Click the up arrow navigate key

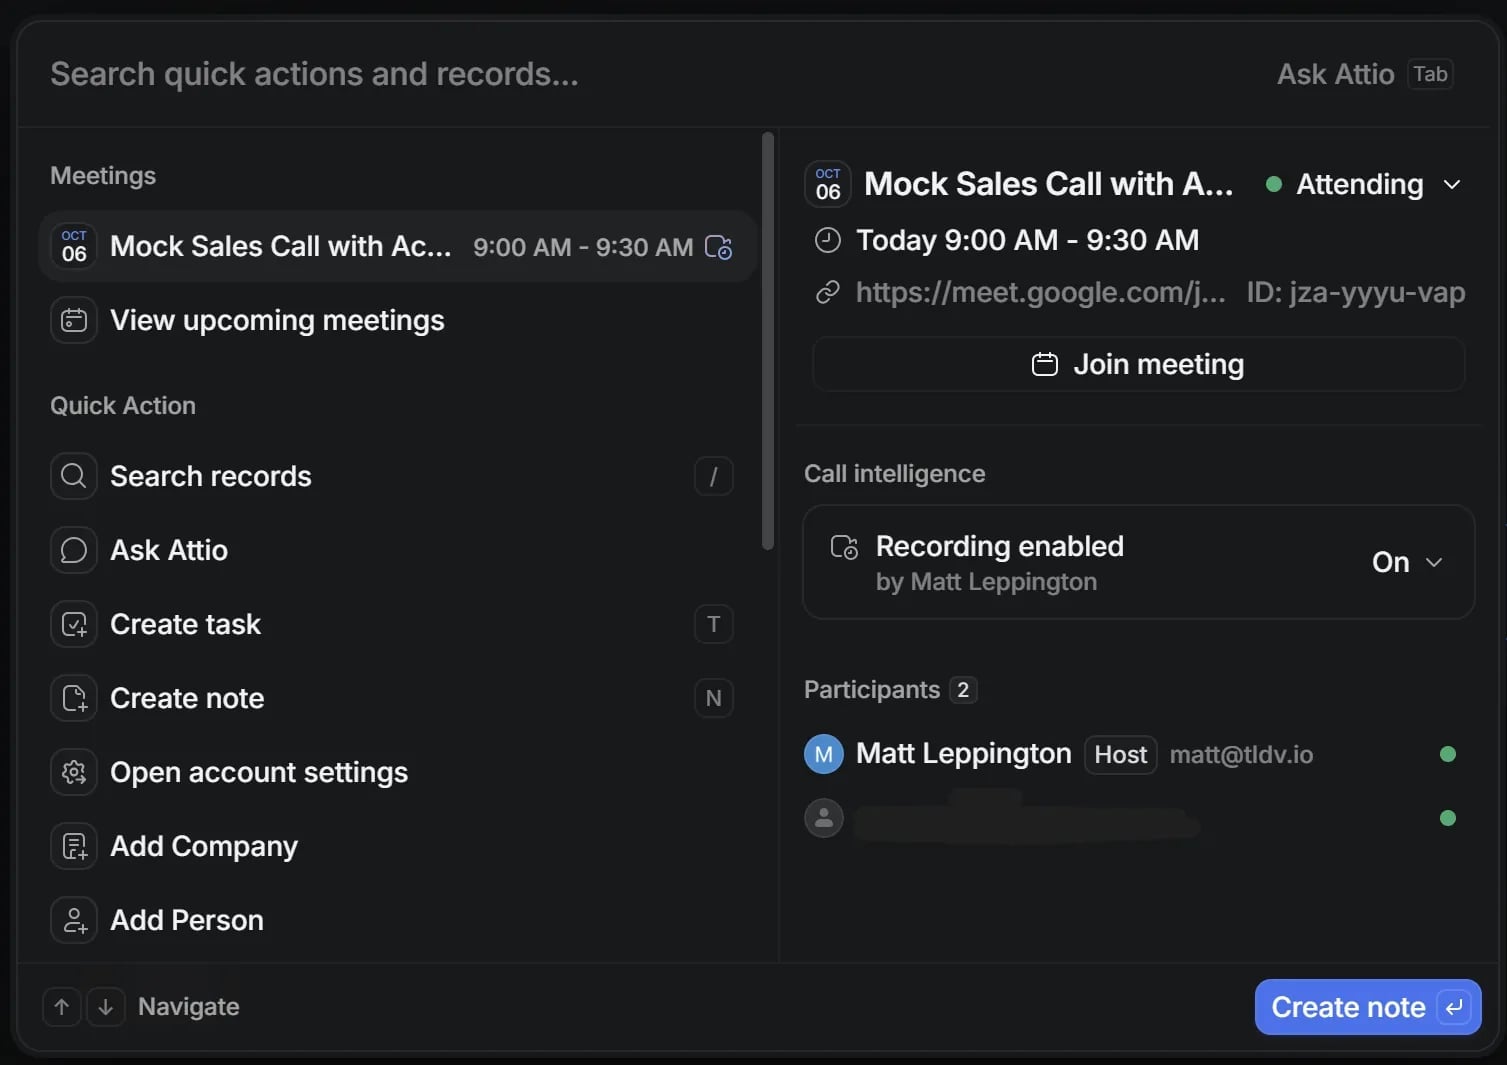tap(62, 1007)
